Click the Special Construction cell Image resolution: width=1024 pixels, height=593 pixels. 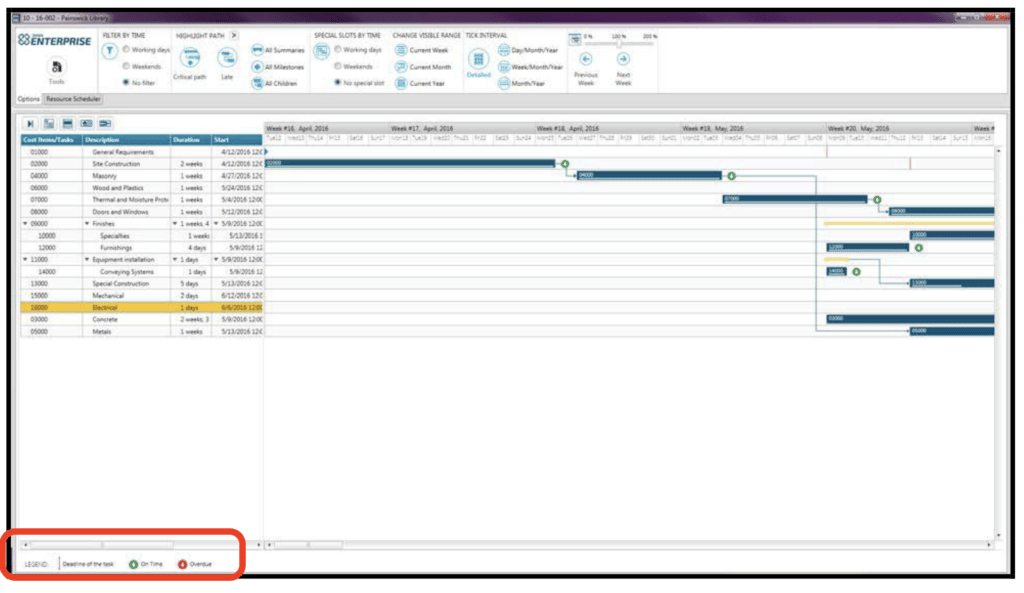point(127,284)
